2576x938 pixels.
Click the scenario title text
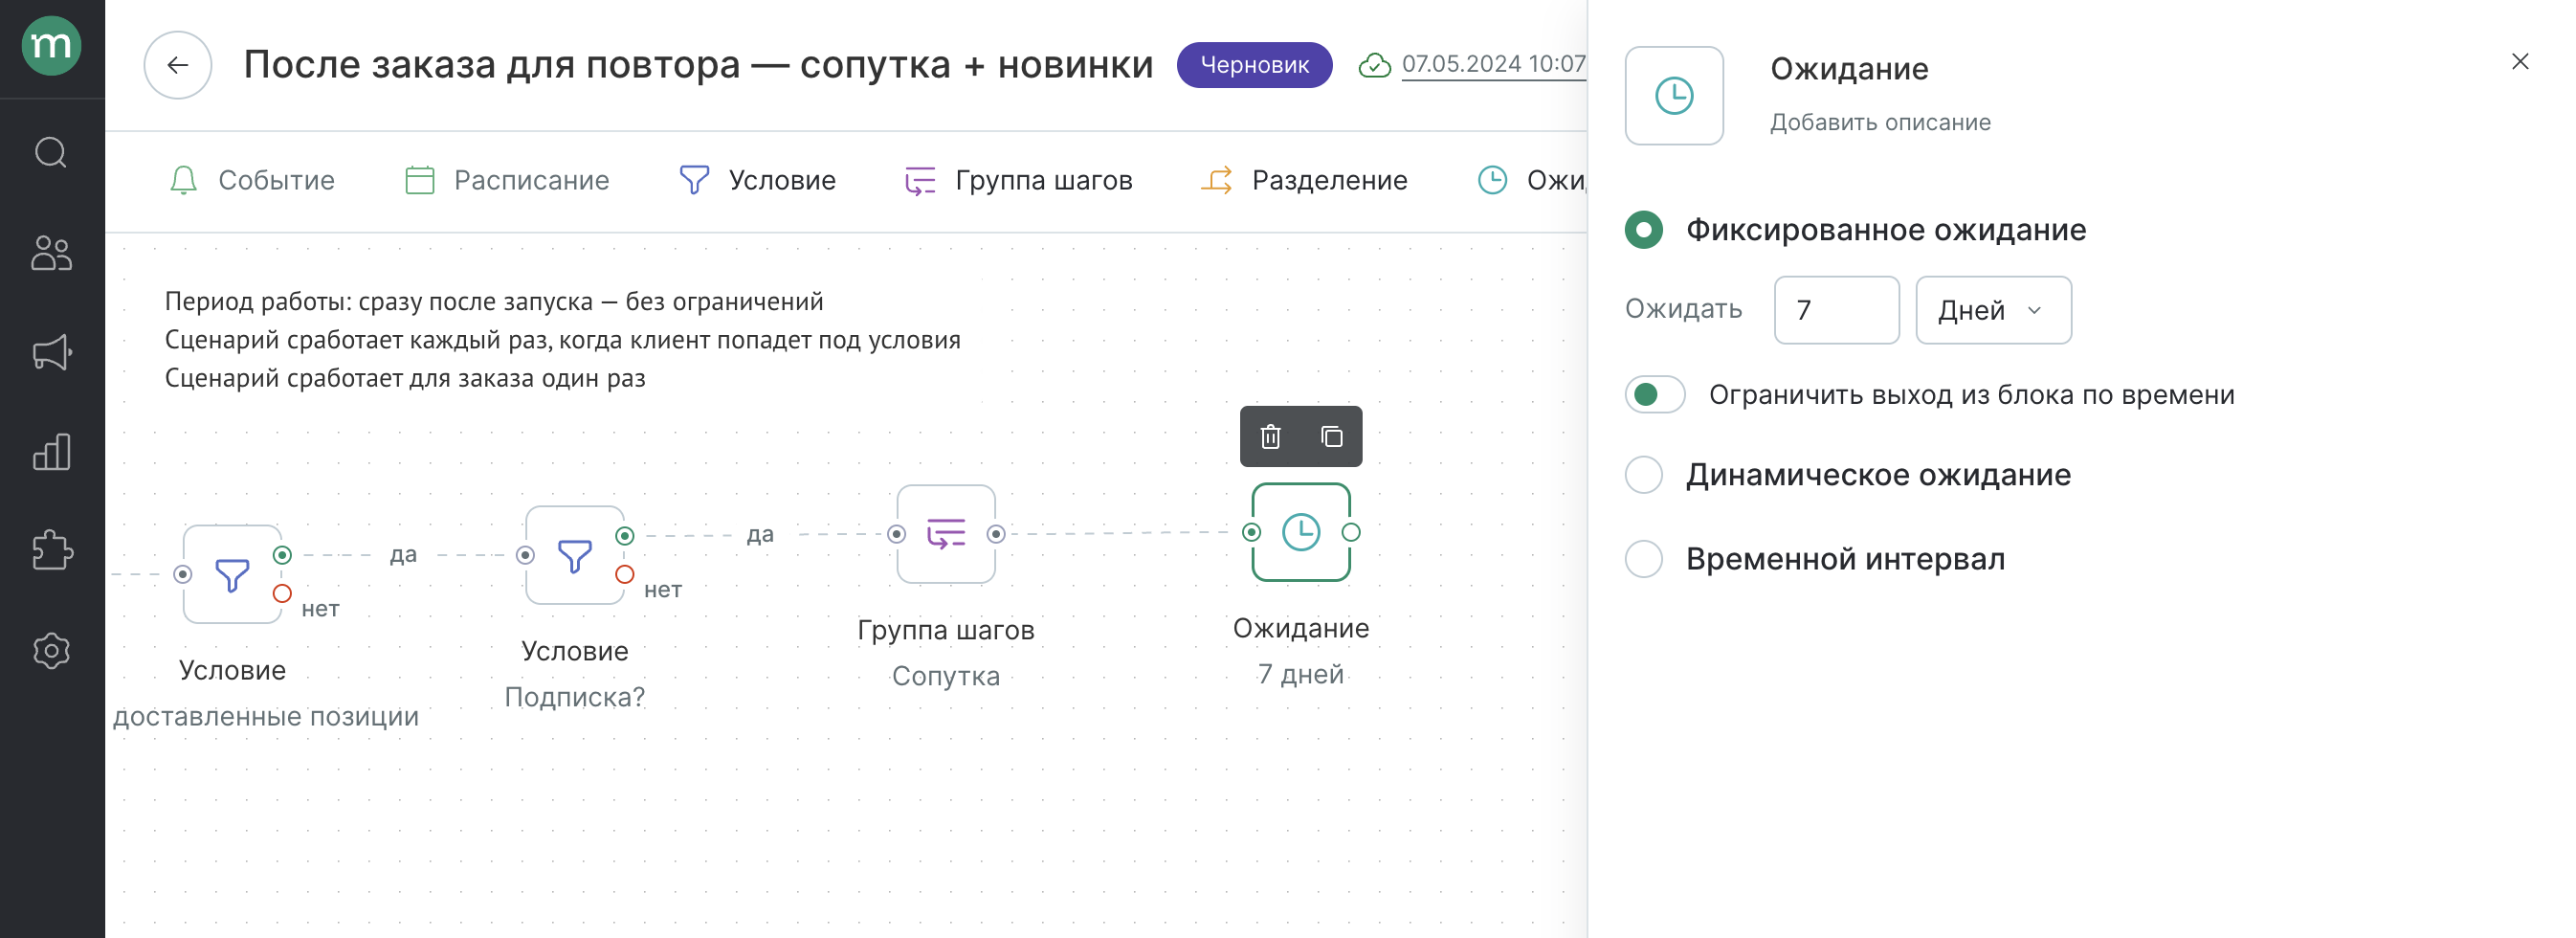698,64
